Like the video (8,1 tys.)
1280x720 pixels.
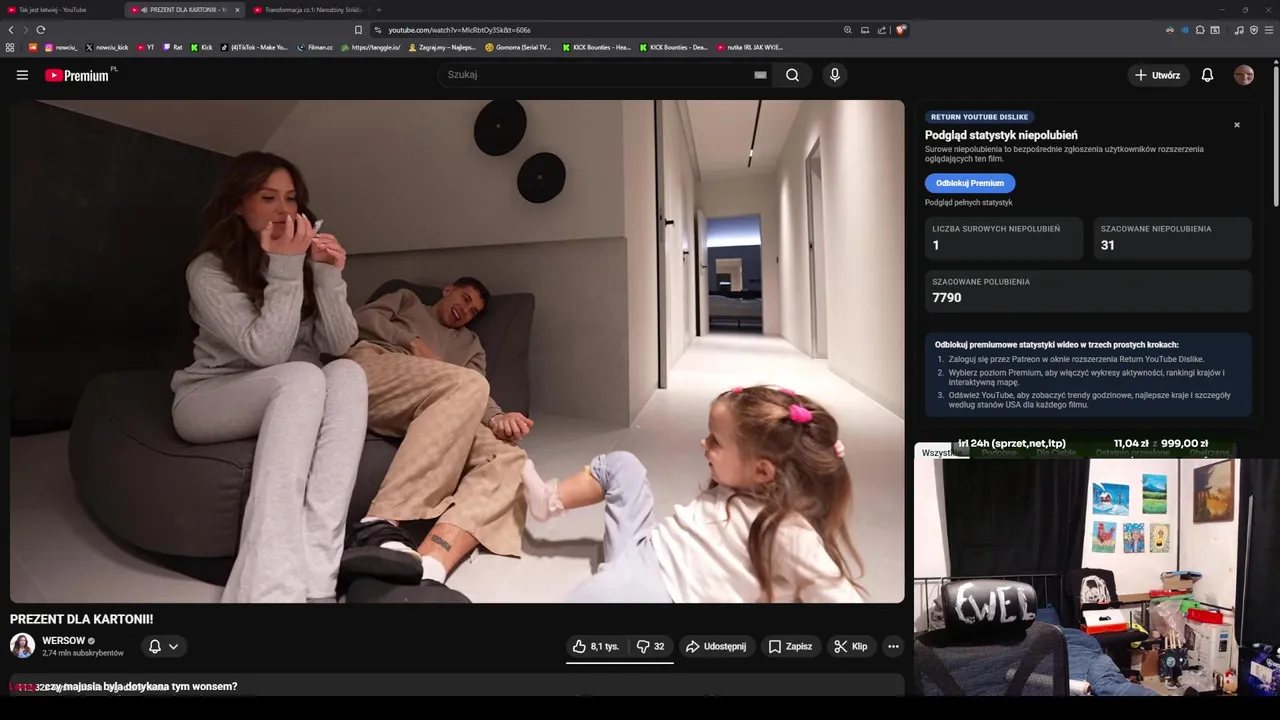597,646
